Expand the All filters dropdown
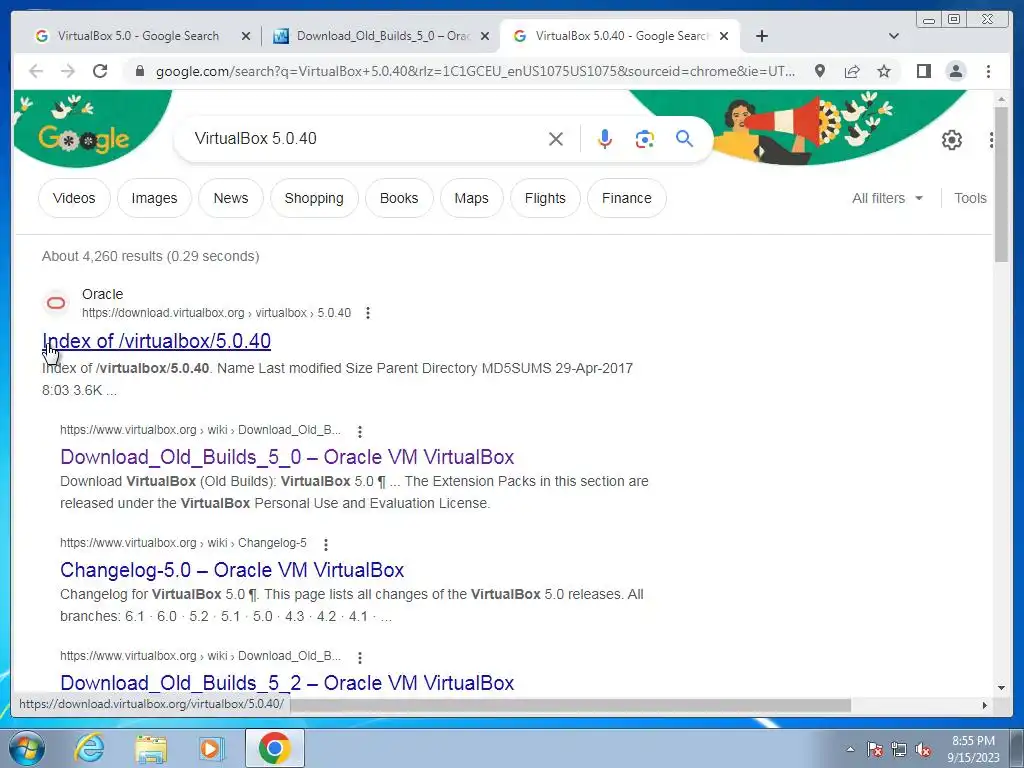The height and width of the screenshot is (768, 1024). [x=888, y=198]
